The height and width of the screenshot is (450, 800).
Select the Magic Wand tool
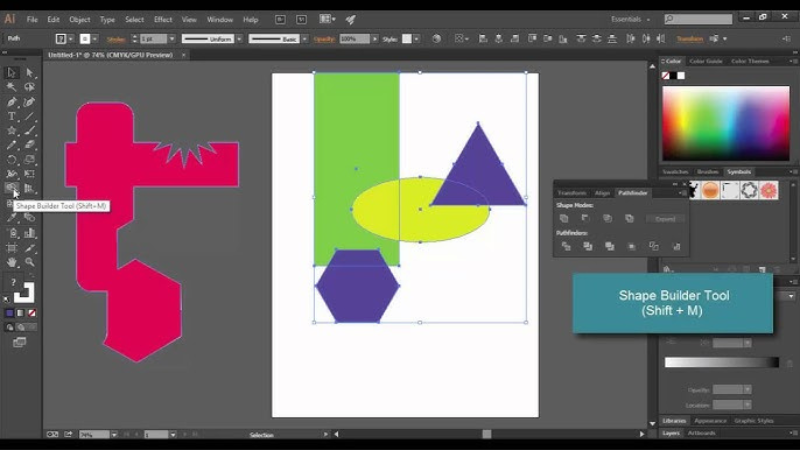11,87
